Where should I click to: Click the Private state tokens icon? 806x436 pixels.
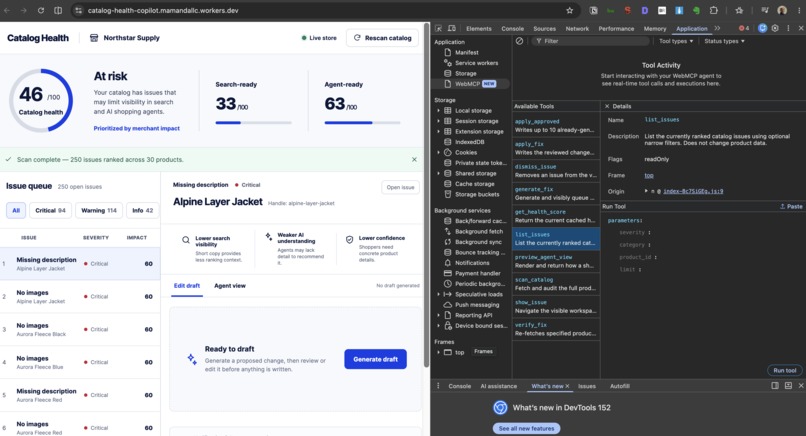click(448, 162)
